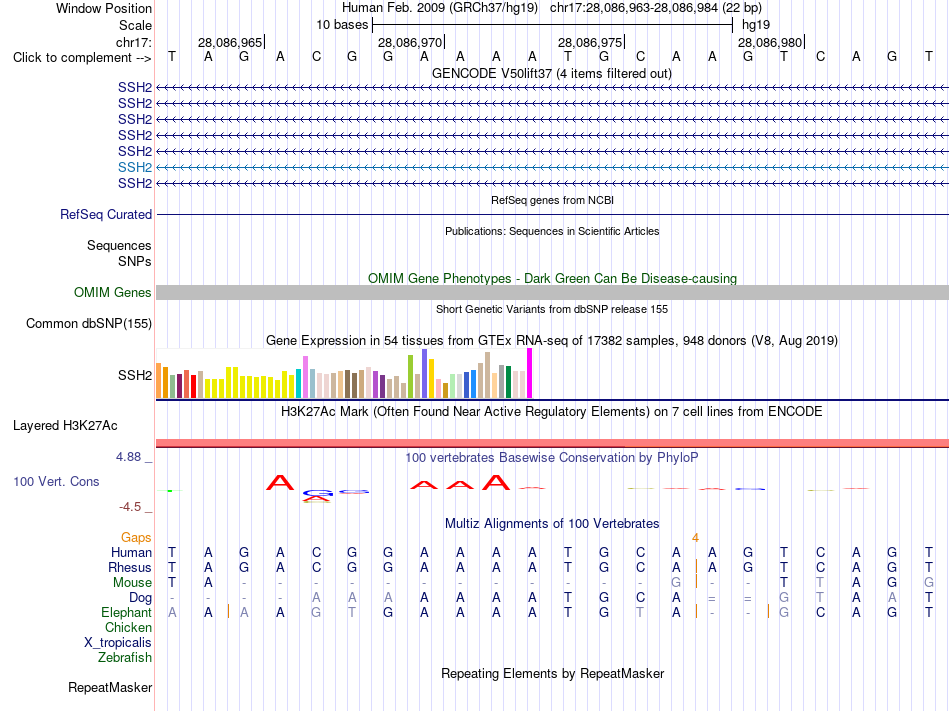Image resolution: width=950 pixels, height=711 pixels.
Task: Click the orange gap number 4
Action: pos(696,538)
